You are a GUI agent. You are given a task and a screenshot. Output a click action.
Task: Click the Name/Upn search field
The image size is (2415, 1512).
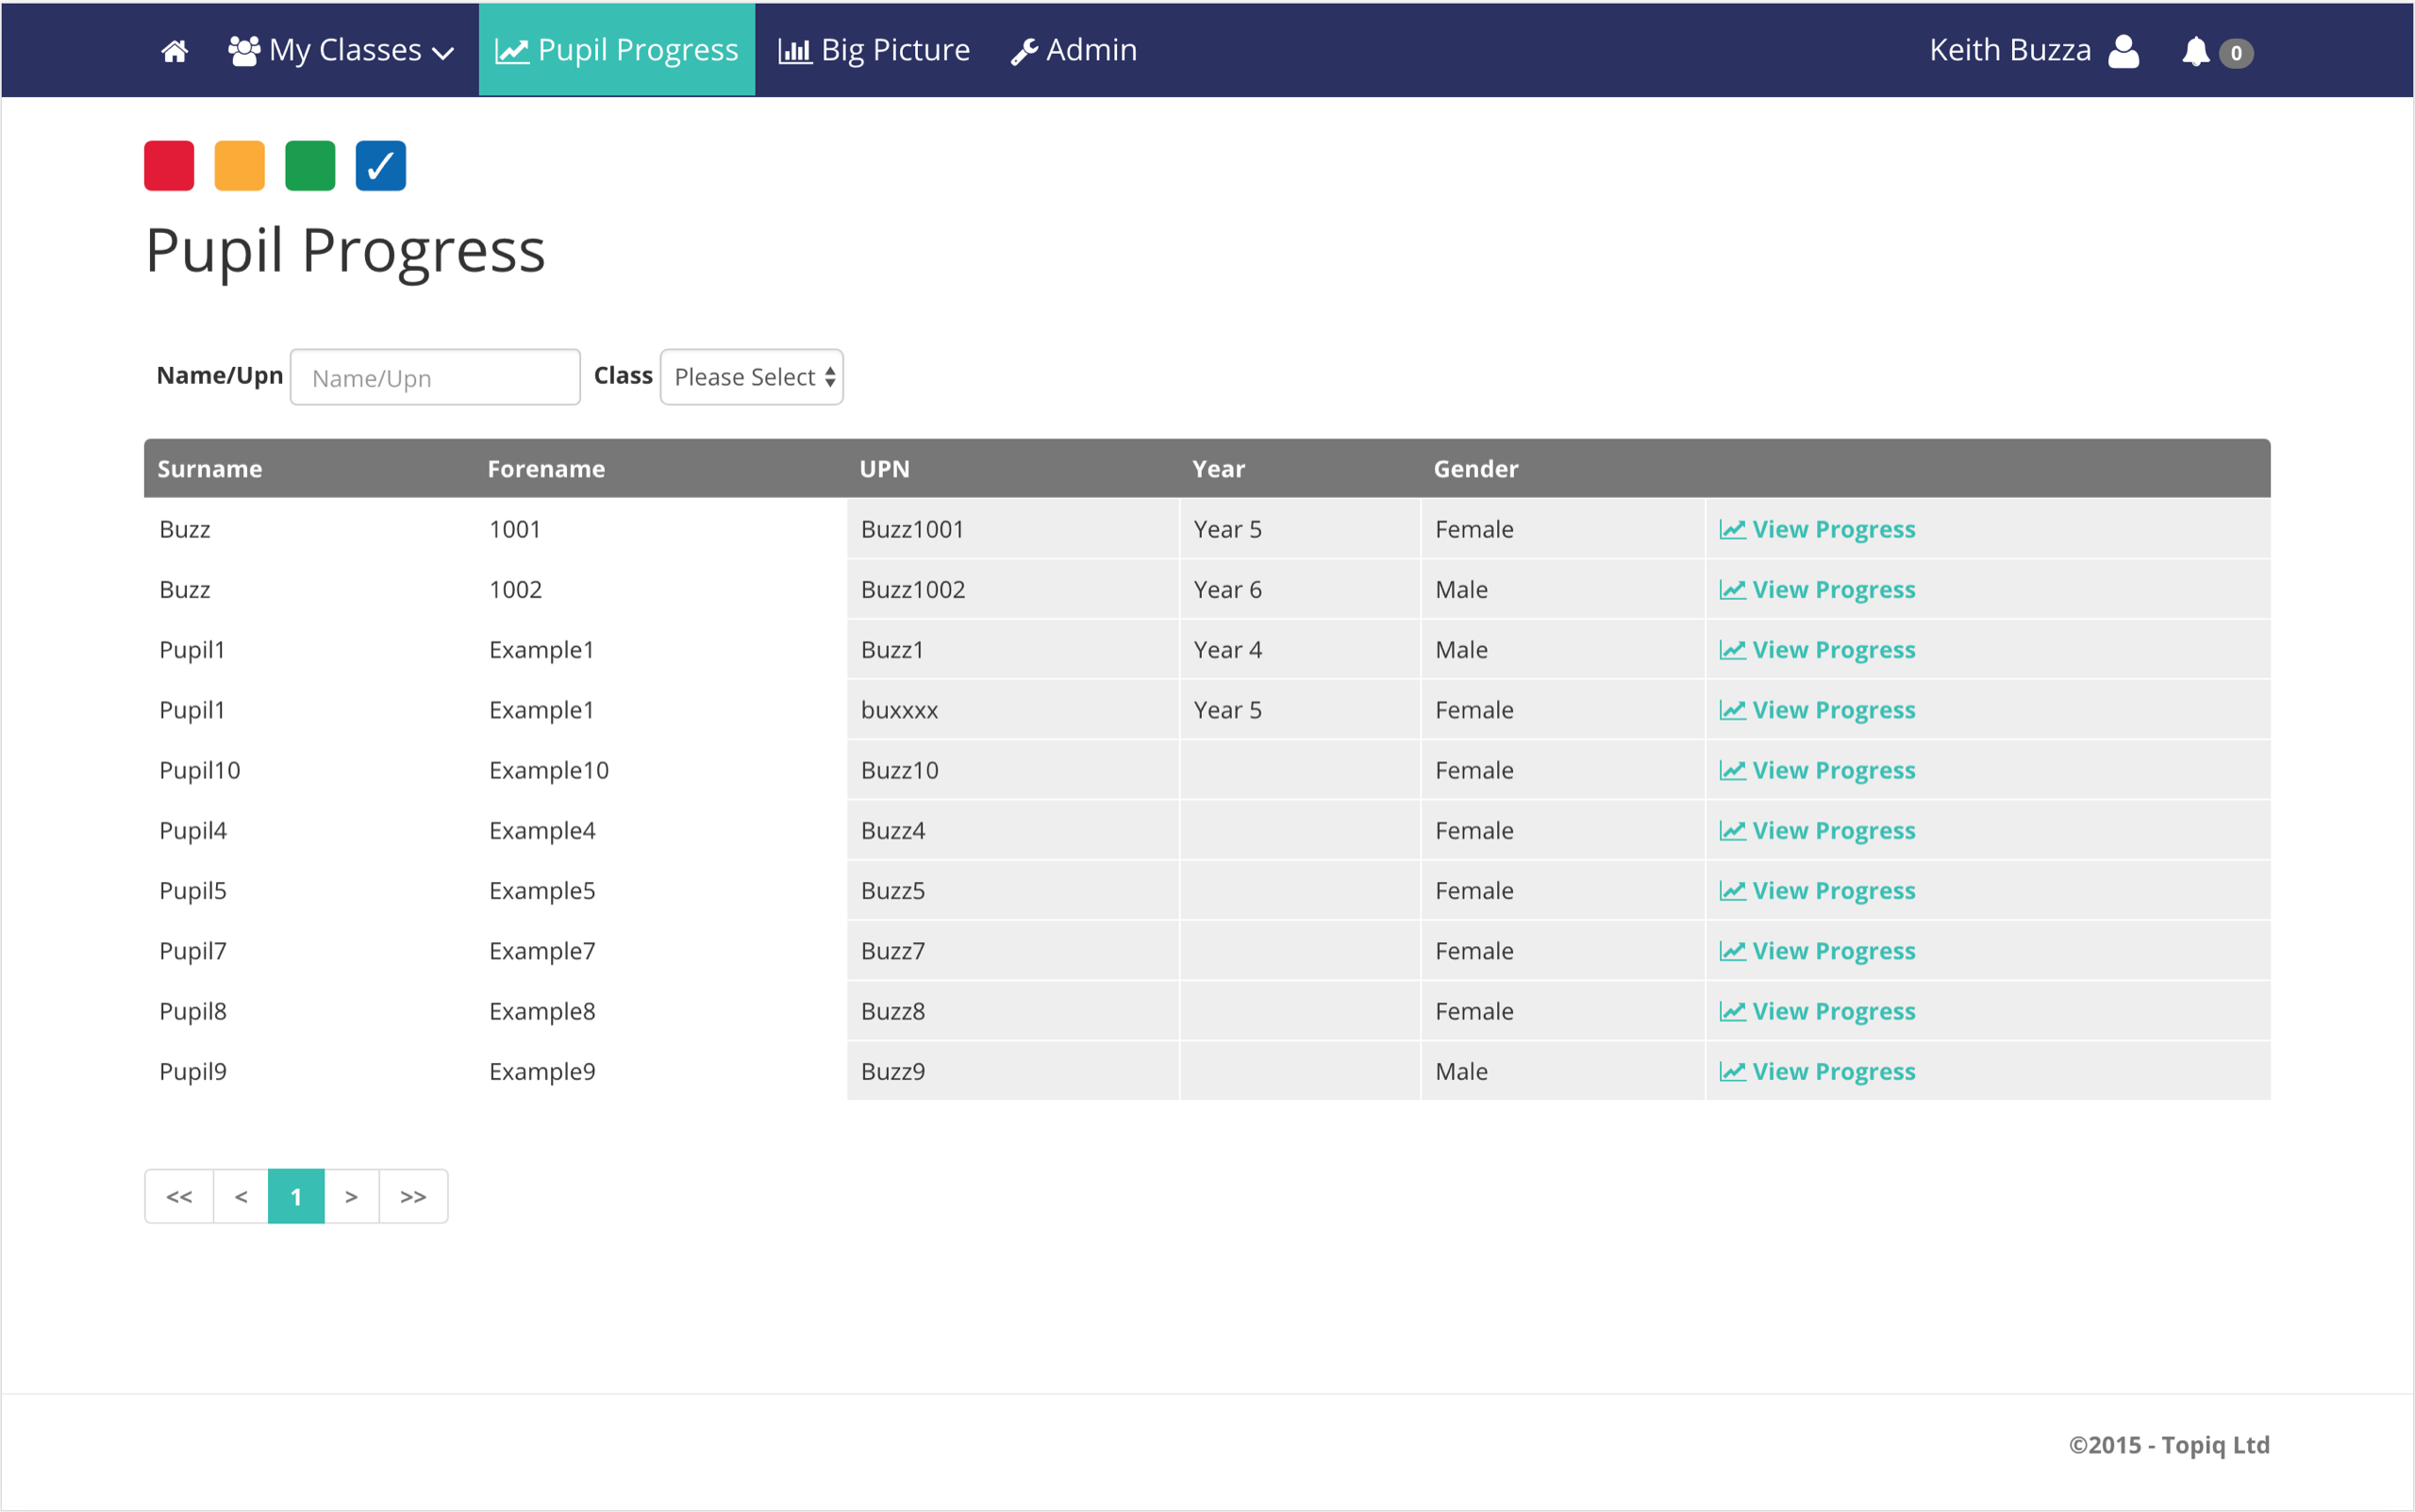(x=435, y=378)
